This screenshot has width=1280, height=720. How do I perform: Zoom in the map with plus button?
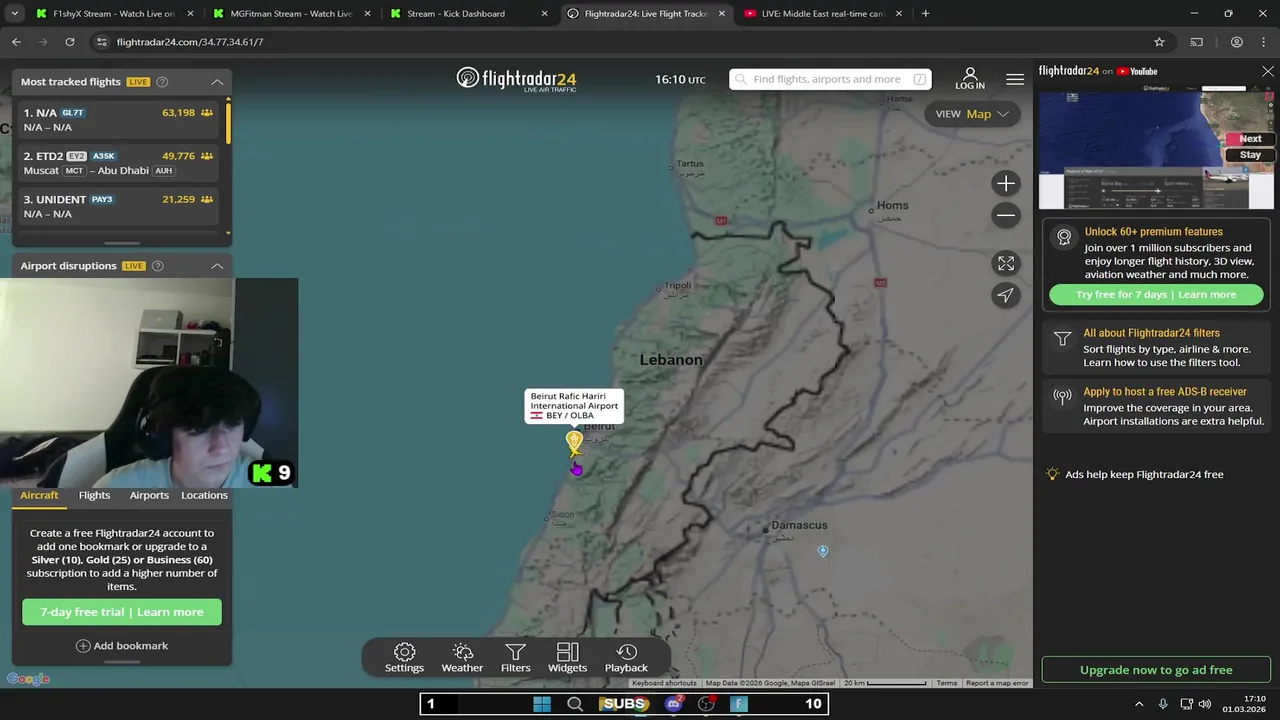coord(1006,183)
